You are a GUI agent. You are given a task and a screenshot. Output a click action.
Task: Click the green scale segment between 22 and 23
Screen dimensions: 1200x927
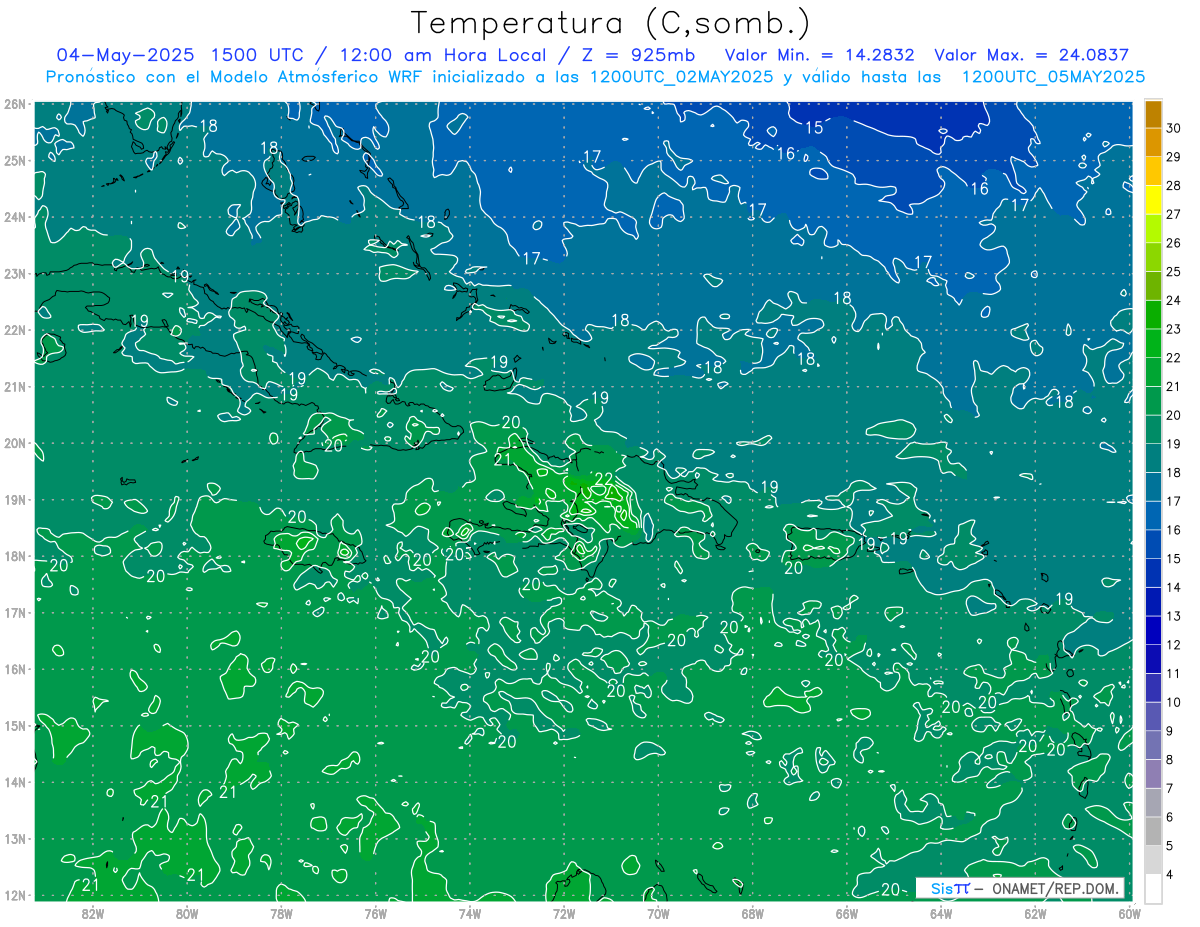[x=1153, y=343]
